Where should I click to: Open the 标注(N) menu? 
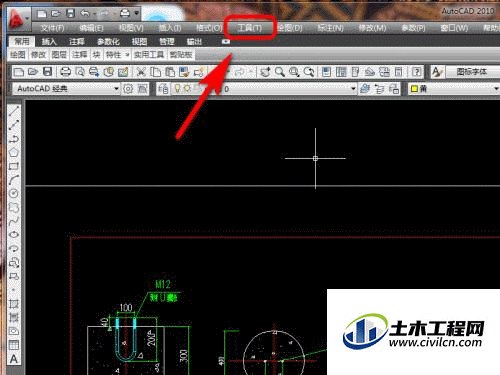click(330, 28)
